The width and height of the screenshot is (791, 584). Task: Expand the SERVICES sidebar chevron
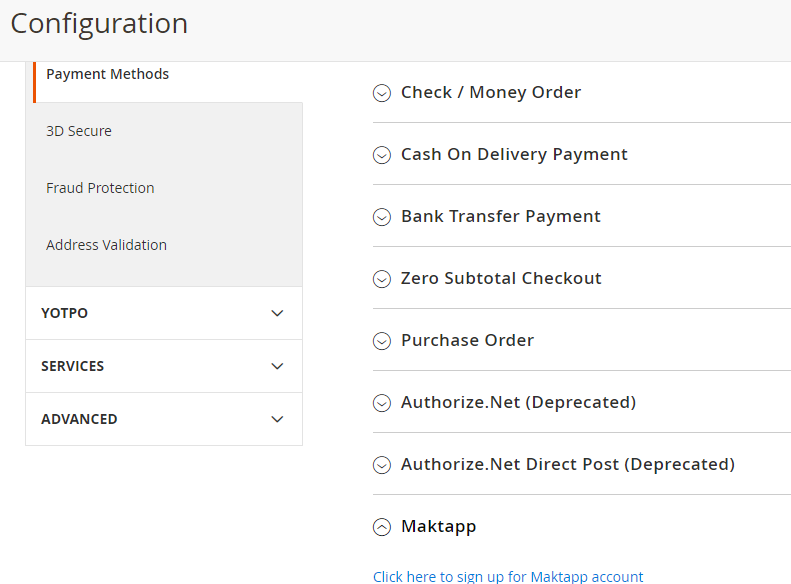[277, 366]
